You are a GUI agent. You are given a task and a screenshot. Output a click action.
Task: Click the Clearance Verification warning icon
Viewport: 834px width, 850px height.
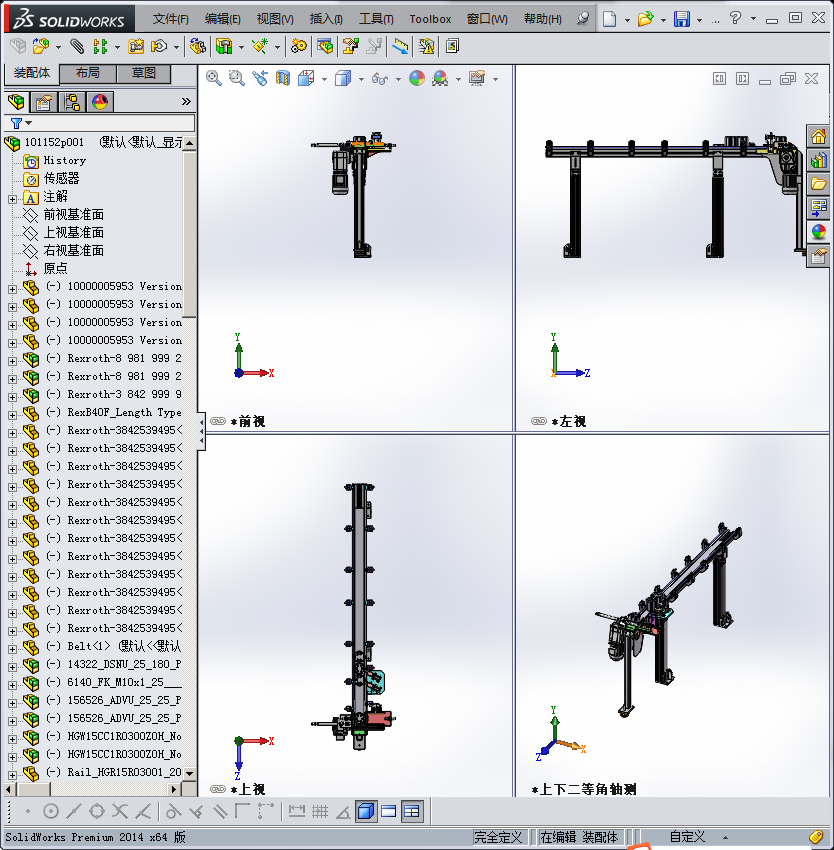(427, 47)
